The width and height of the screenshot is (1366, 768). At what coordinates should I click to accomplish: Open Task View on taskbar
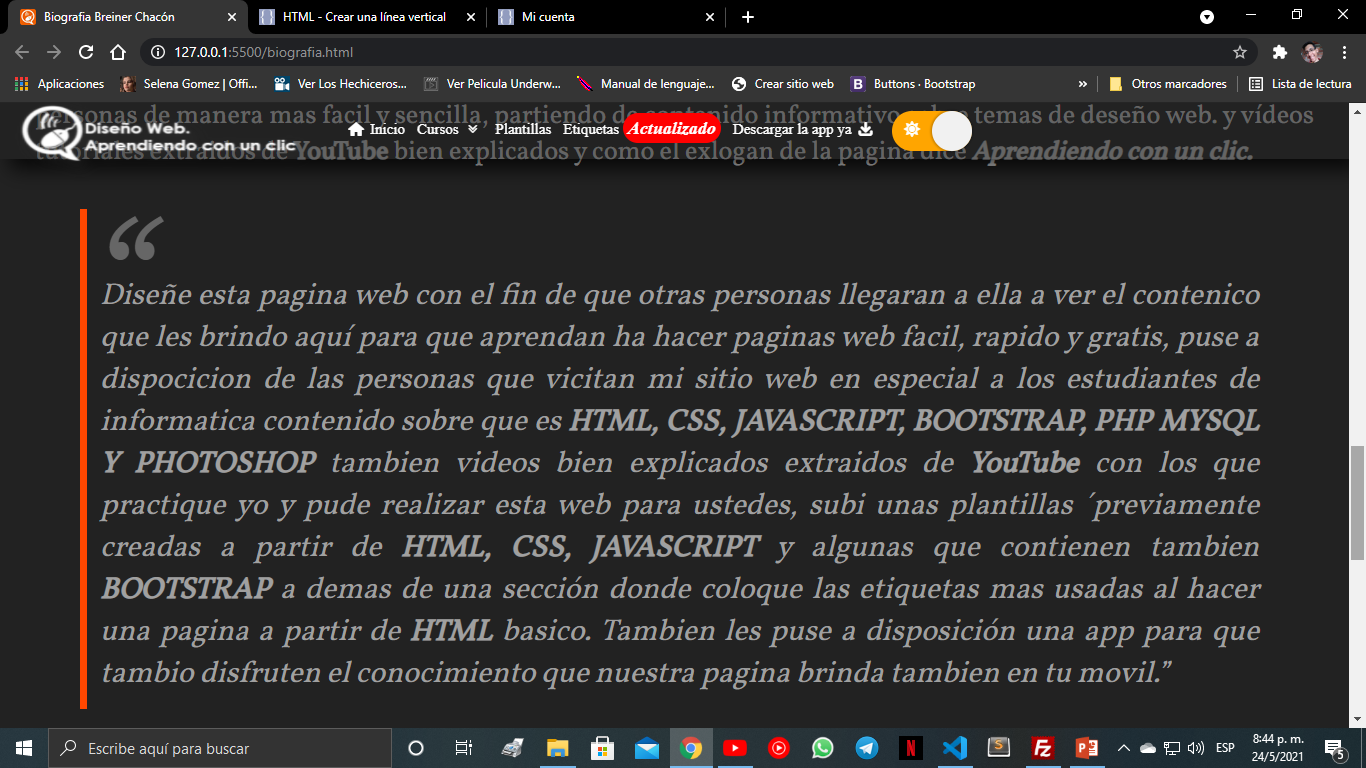pos(463,748)
